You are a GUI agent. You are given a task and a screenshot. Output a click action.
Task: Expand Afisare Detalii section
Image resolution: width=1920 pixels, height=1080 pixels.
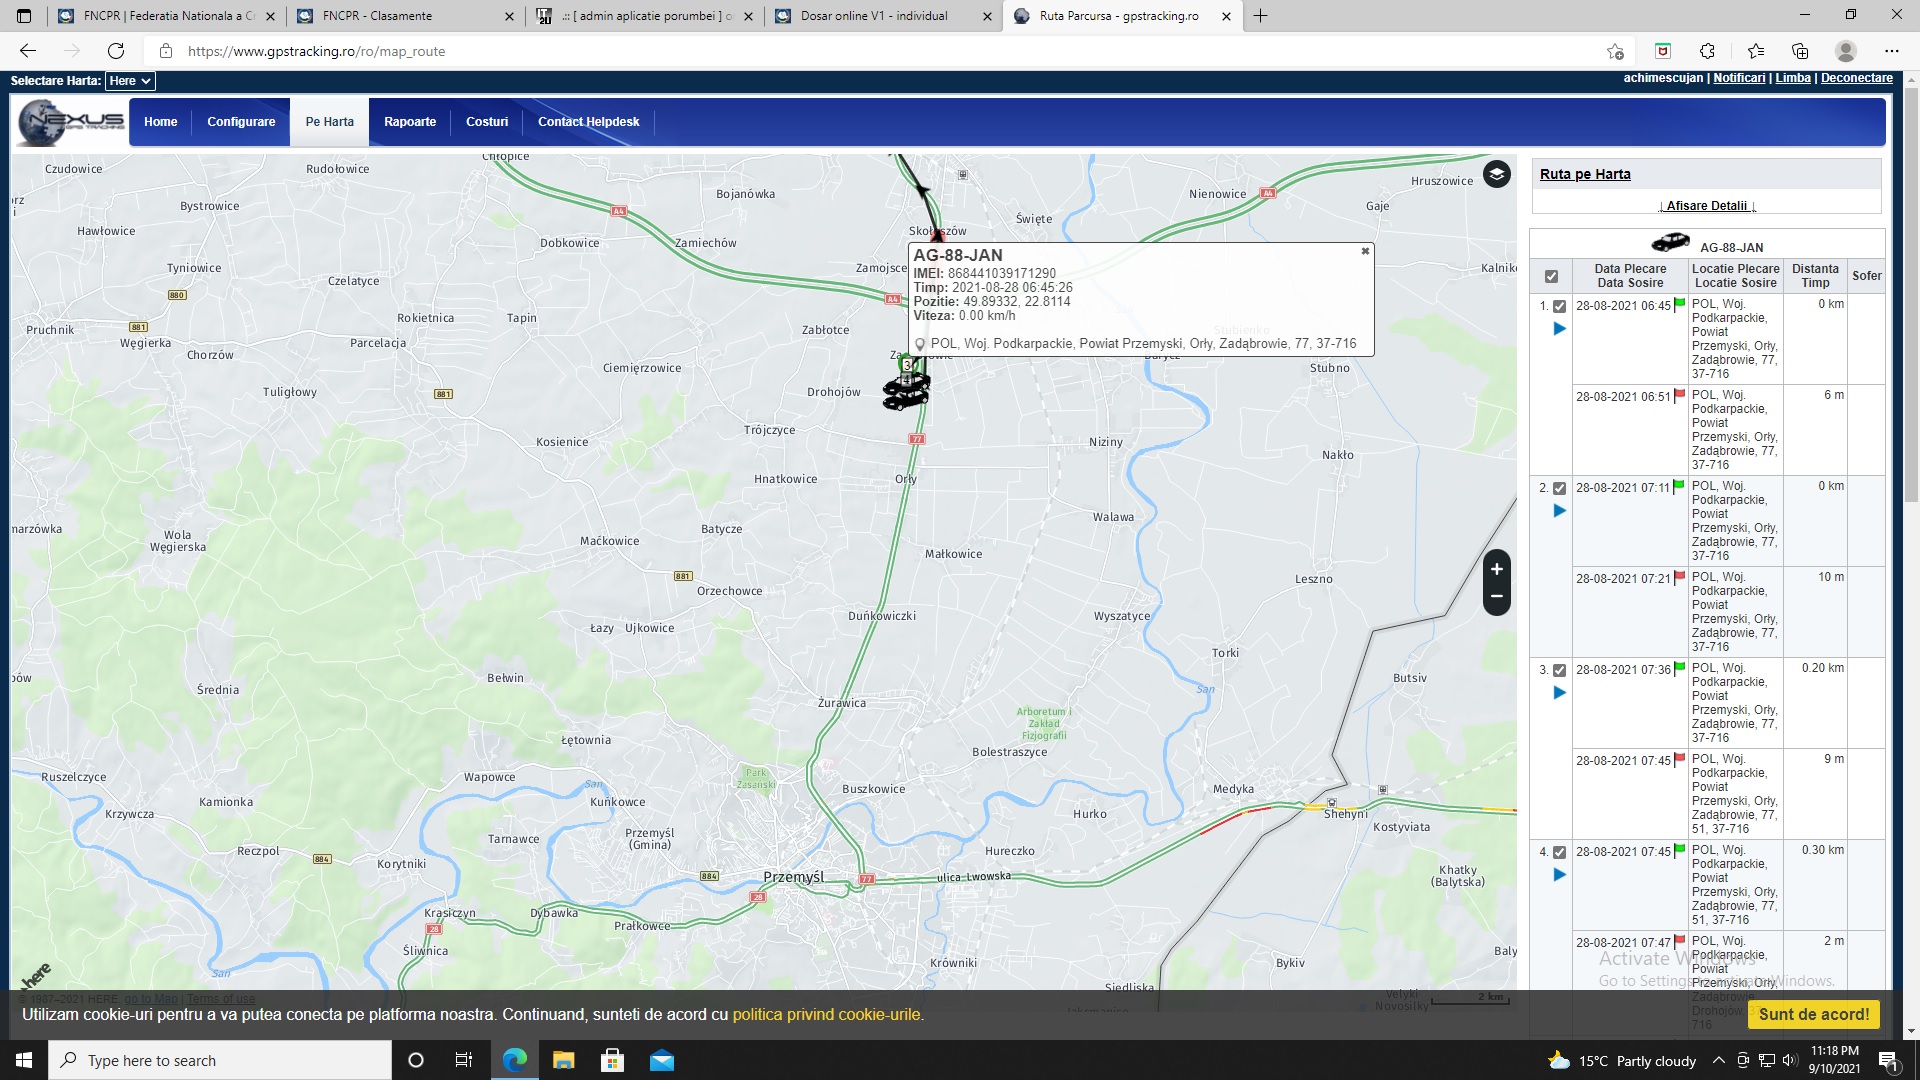1706,206
